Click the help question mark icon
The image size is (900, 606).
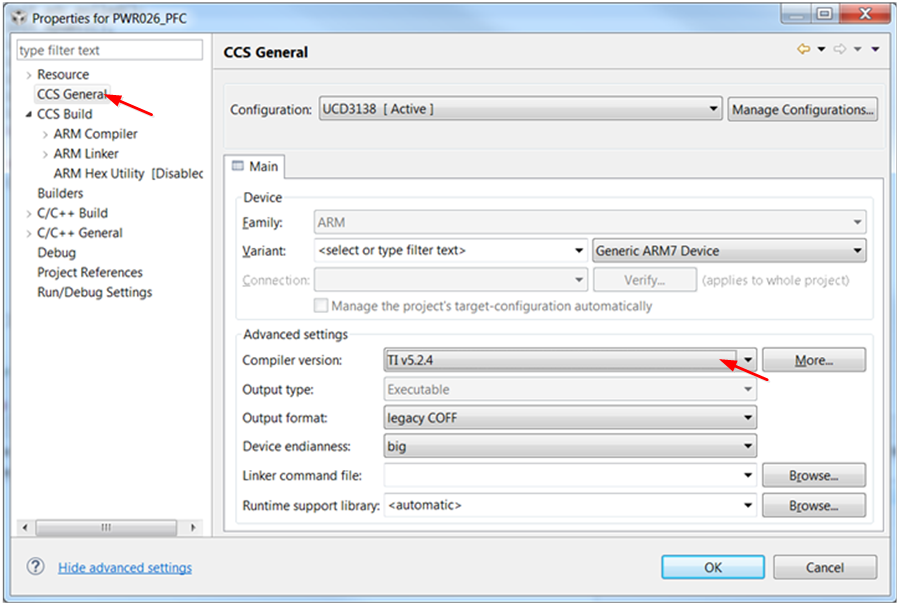pos(36,566)
